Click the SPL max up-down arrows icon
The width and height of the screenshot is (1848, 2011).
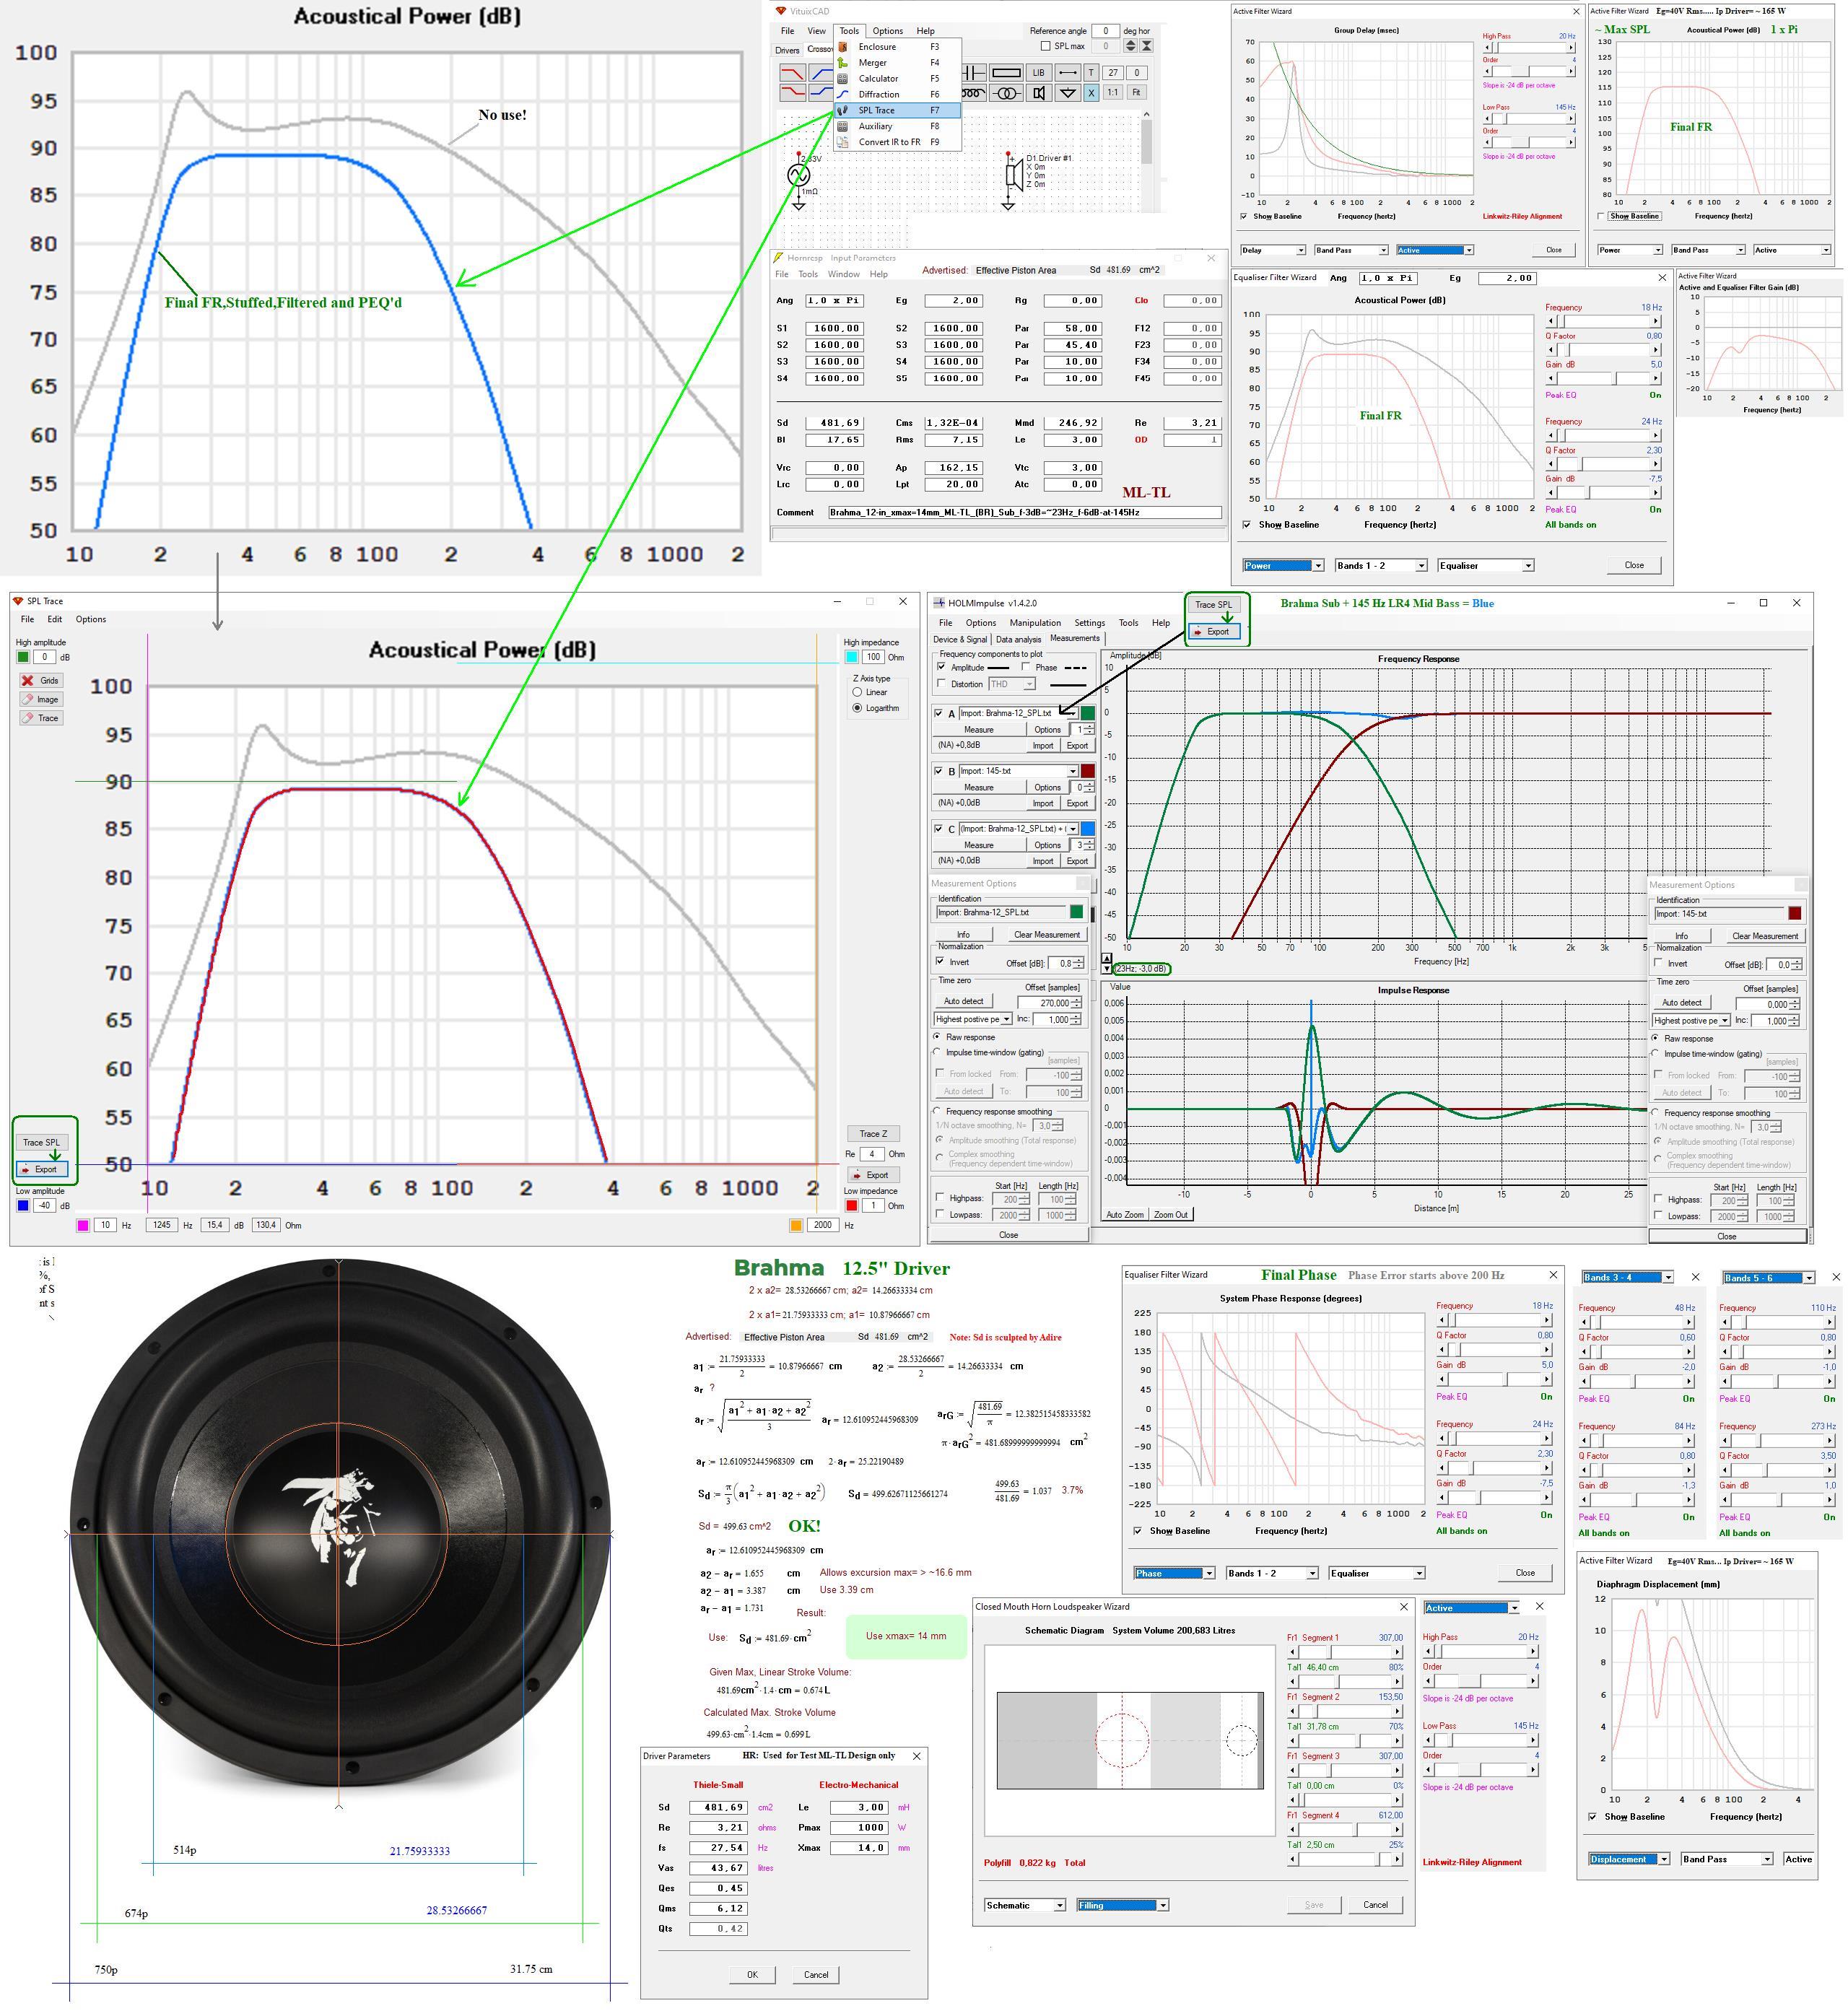[1131, 46]
